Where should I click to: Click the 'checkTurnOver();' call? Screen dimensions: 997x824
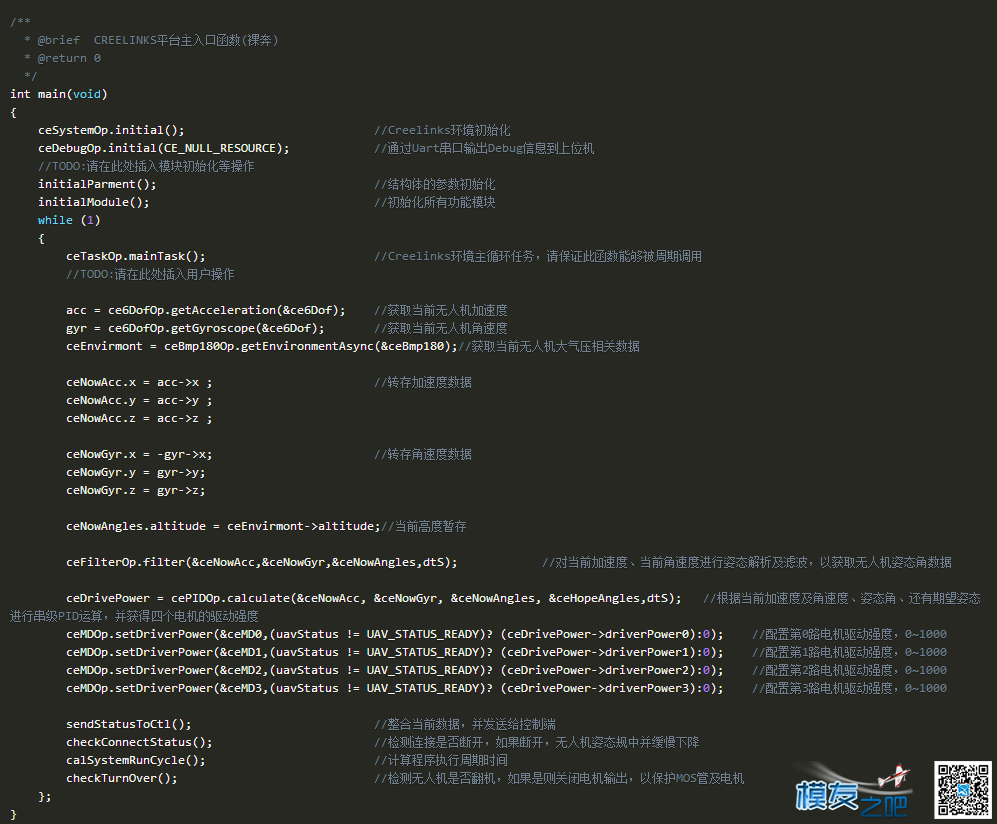point(121,778)
